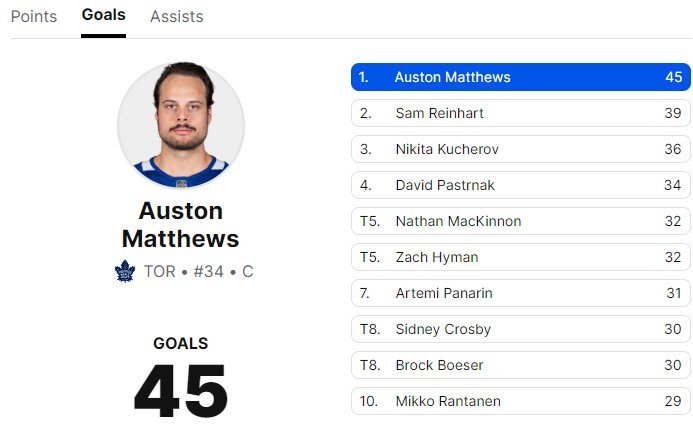Click the TOR team abbreviation text
The image size is (693, 425).
pyautogui.click(x=160, y=272)
